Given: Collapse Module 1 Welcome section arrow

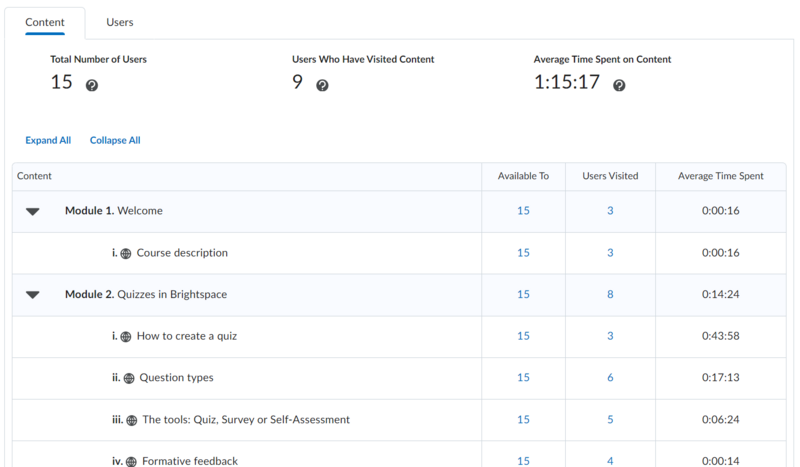Looking at the screenshot, I should (33, 212).
